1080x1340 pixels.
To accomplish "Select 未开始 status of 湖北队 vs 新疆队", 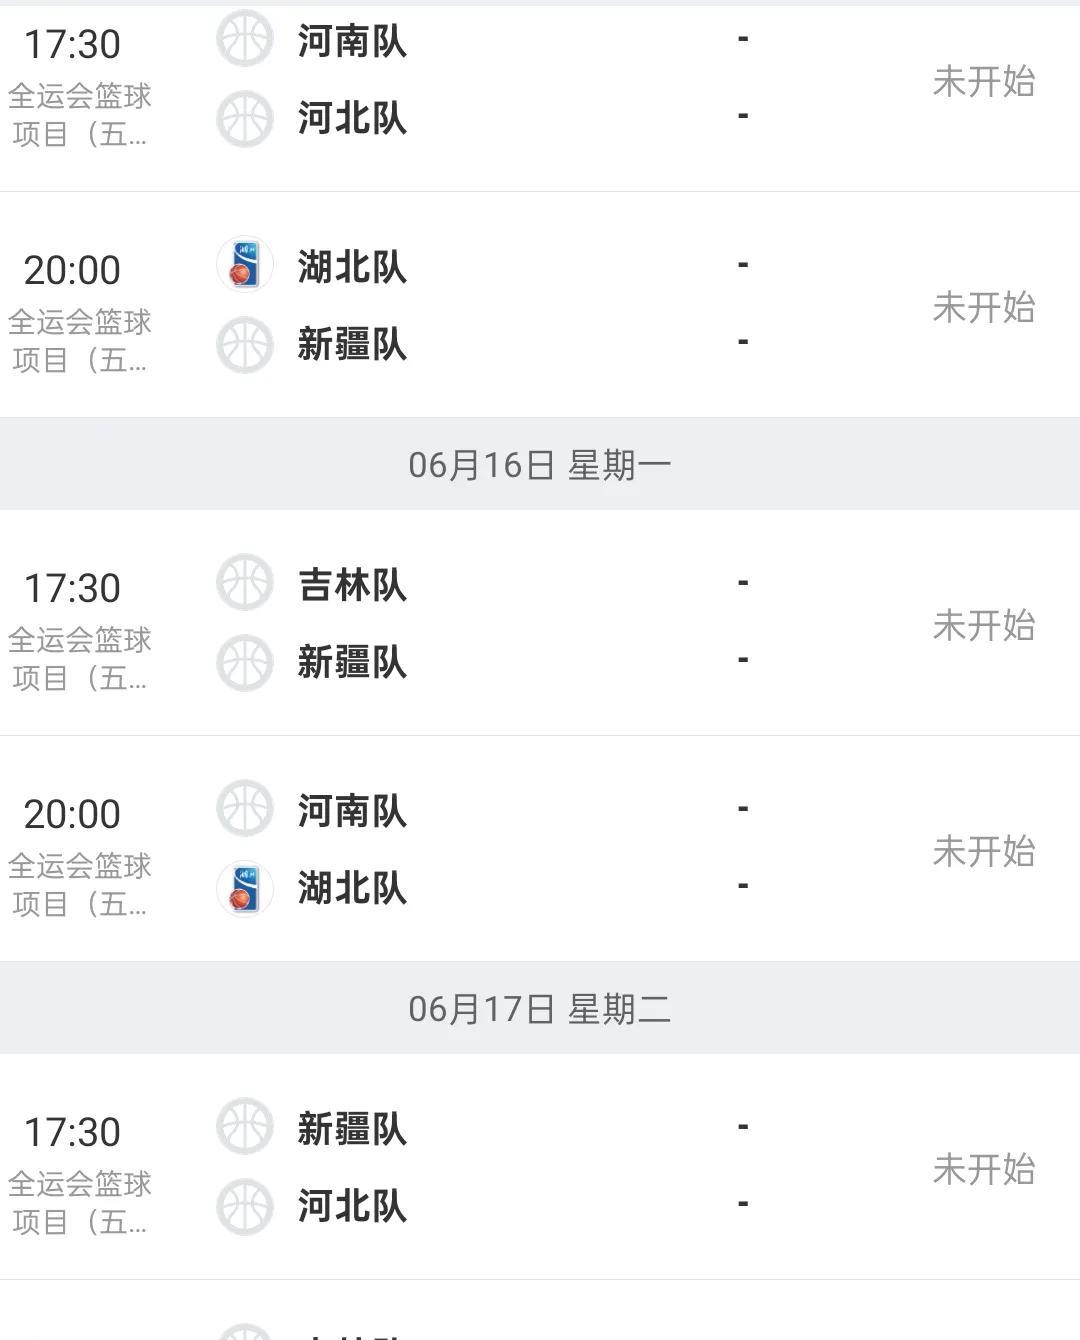I will tap(984, 307).
